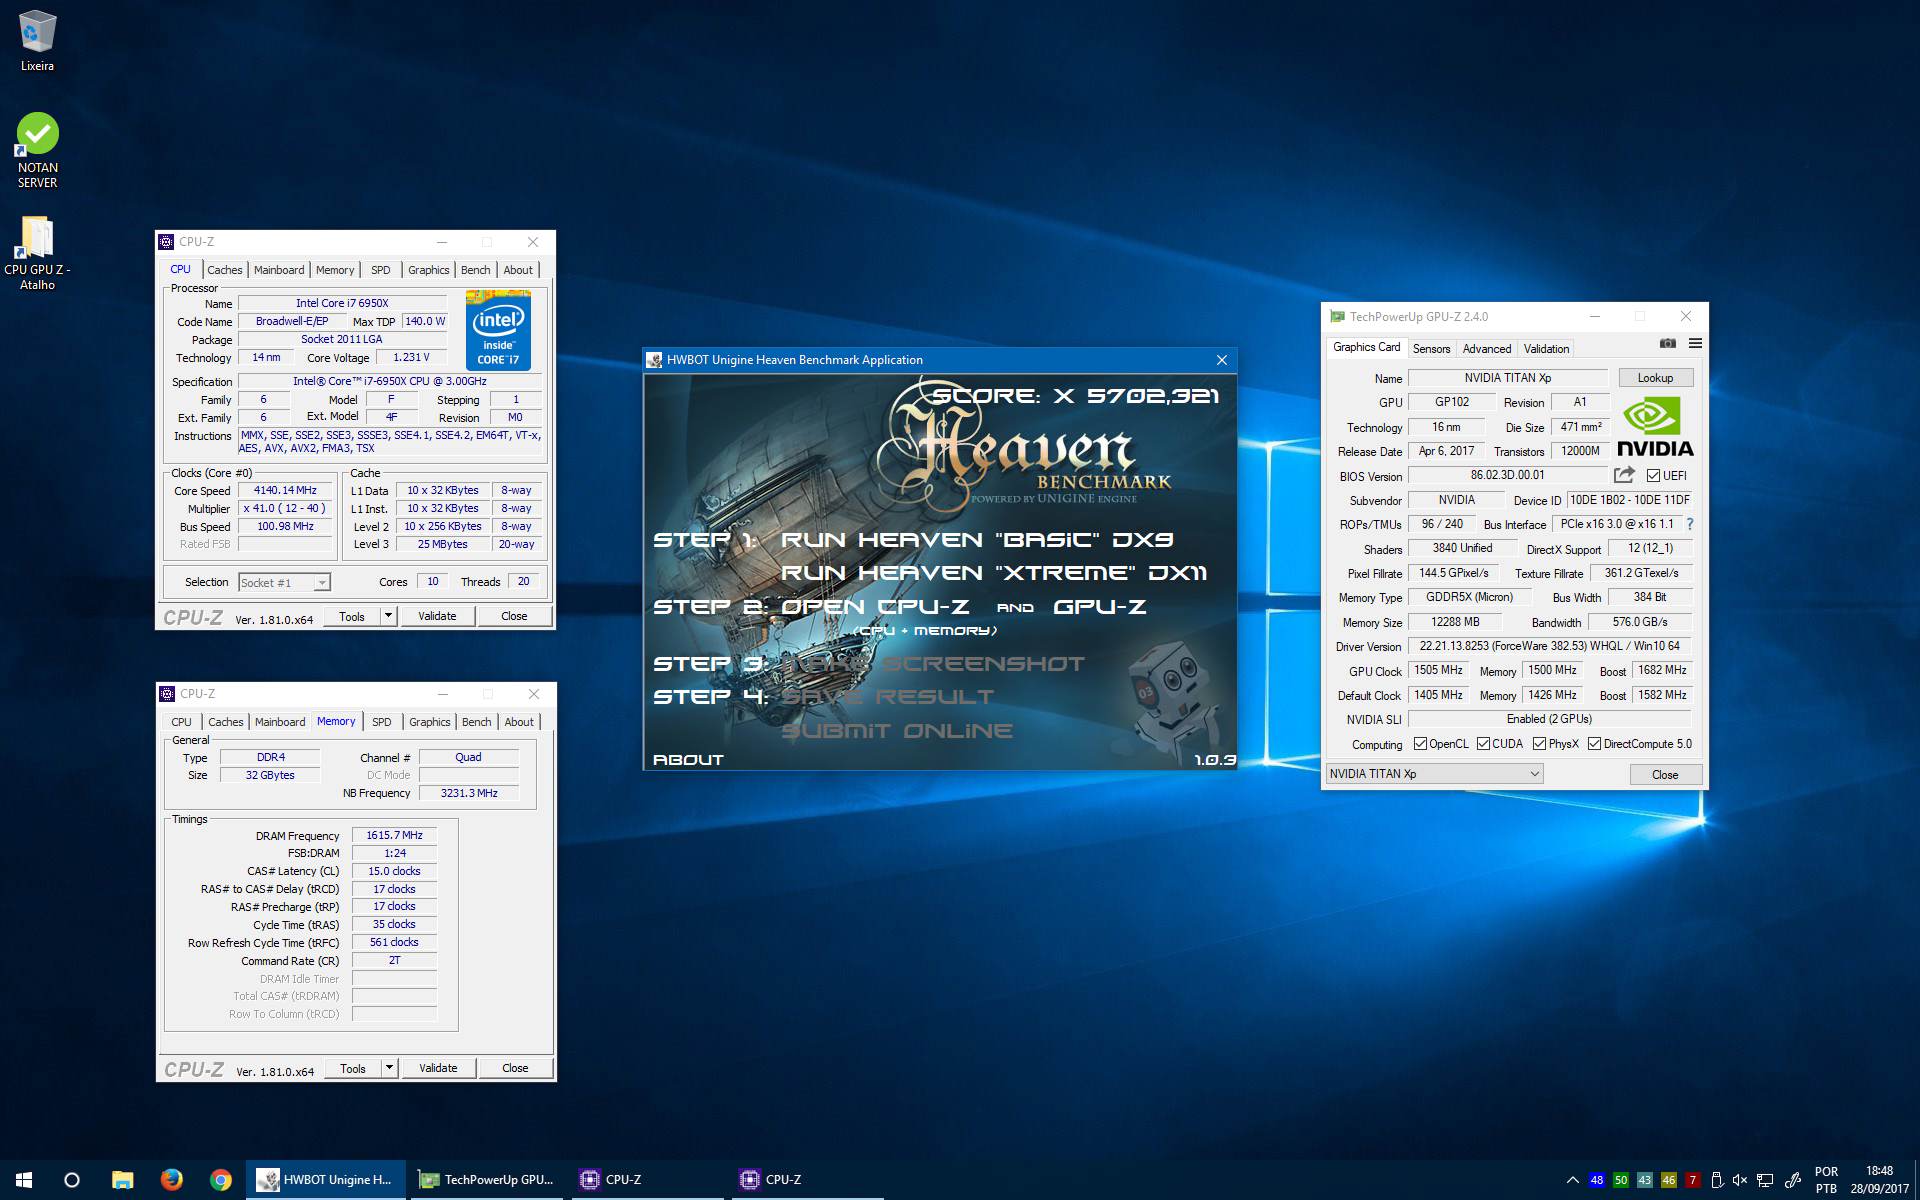Click the muted volume tray icon
Viewport: 1920px width, 1200px height.
tap(1740, 1180)
